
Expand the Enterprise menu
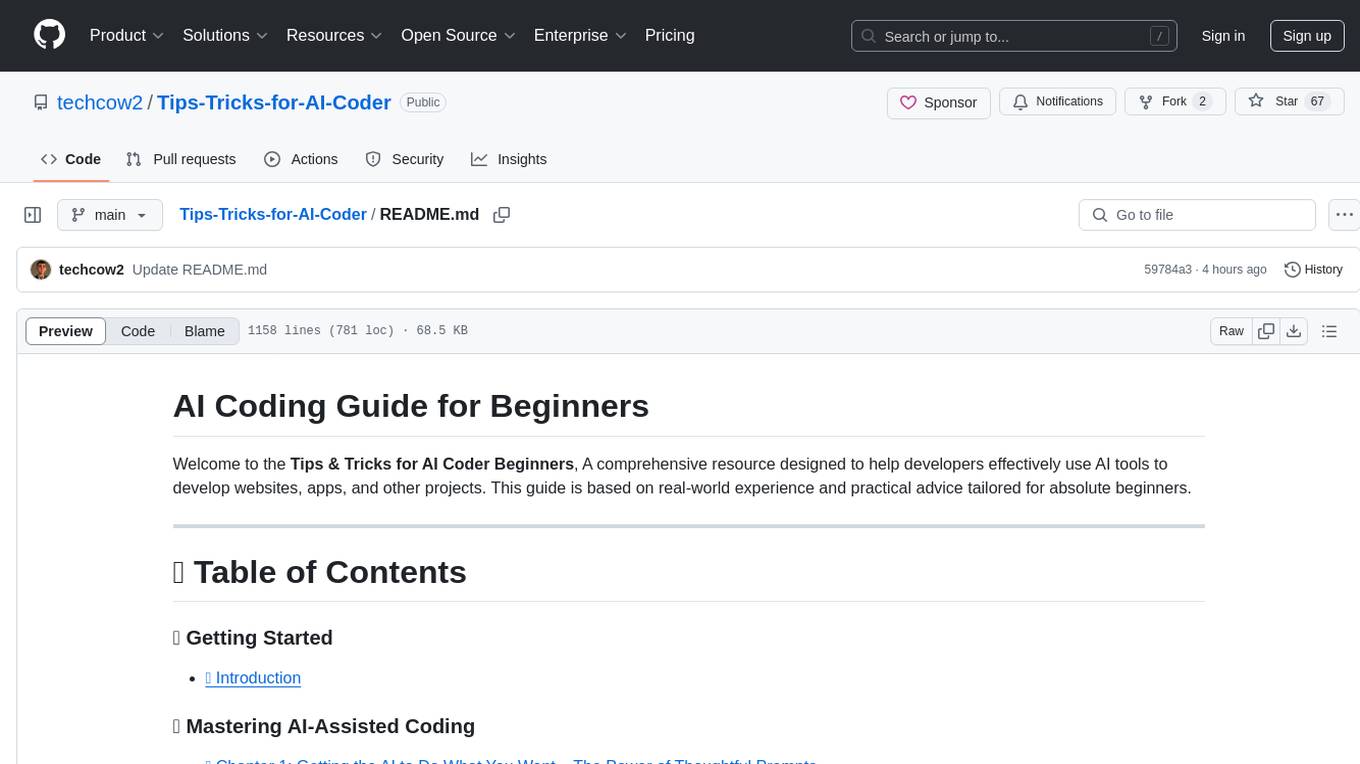[580, 35]
